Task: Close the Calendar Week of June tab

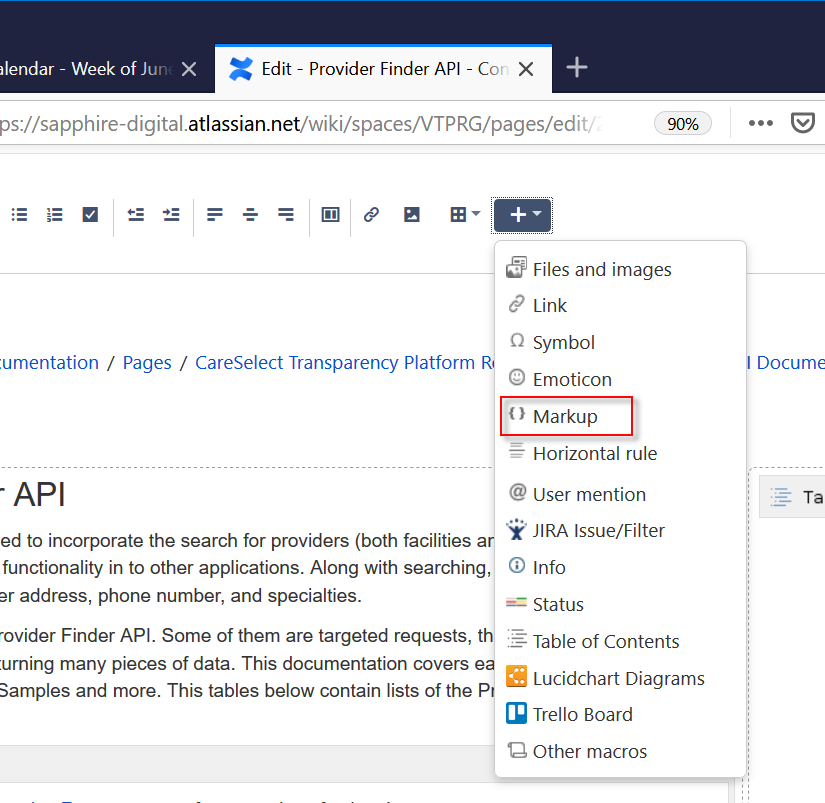Action: 189,69
